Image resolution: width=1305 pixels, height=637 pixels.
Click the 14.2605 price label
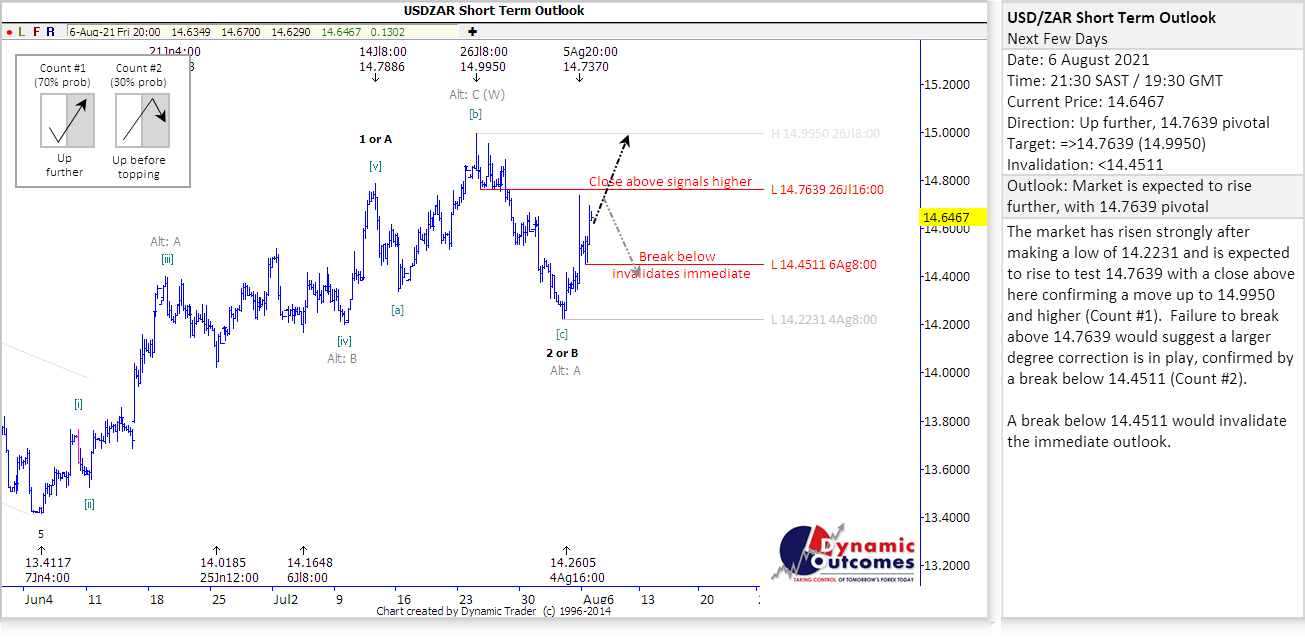[573, 562]
